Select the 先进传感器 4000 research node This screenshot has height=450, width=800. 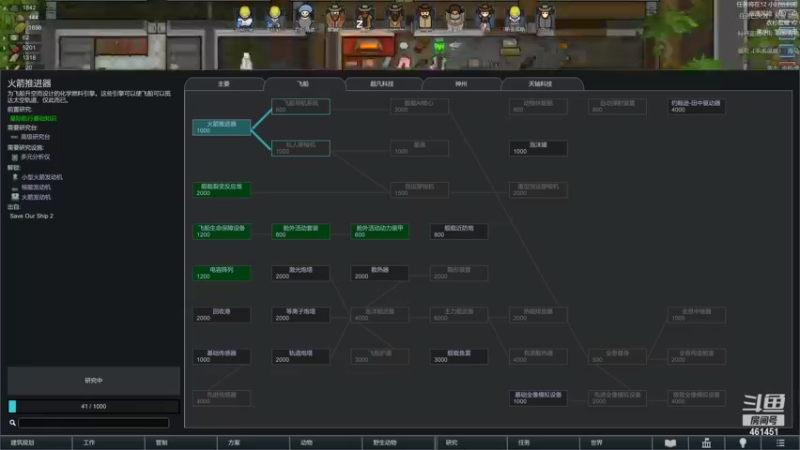click(221, 398)
